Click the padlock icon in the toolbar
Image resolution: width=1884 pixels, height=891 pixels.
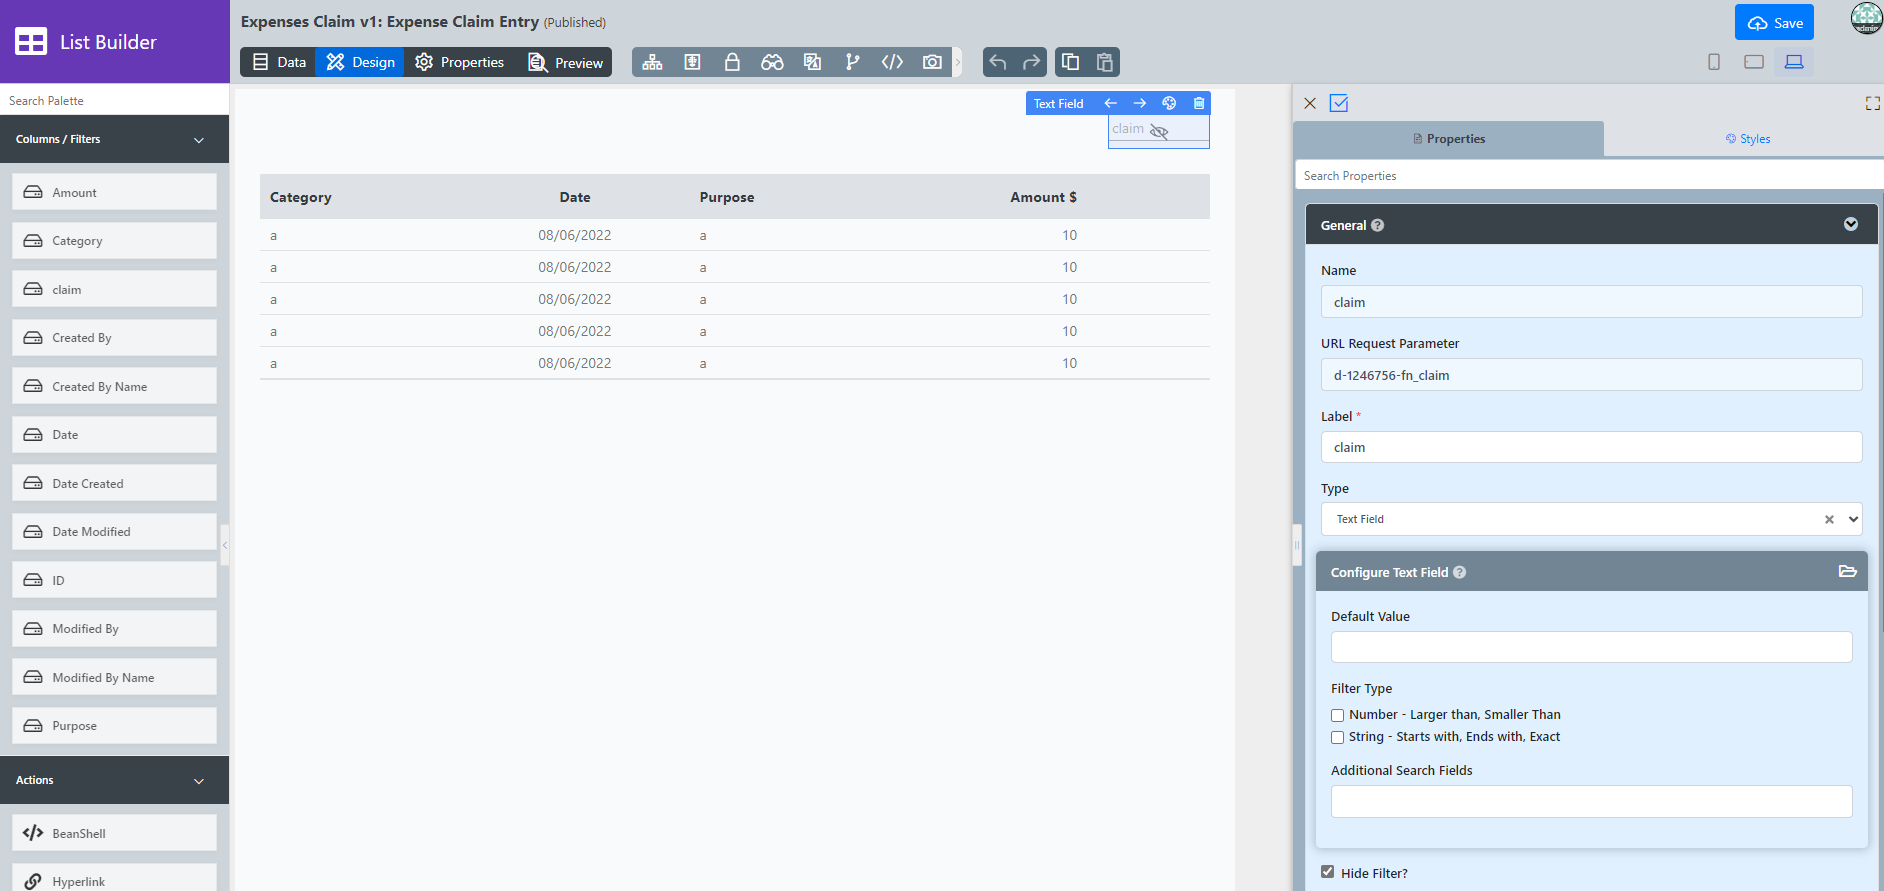[x=732, y=62]
